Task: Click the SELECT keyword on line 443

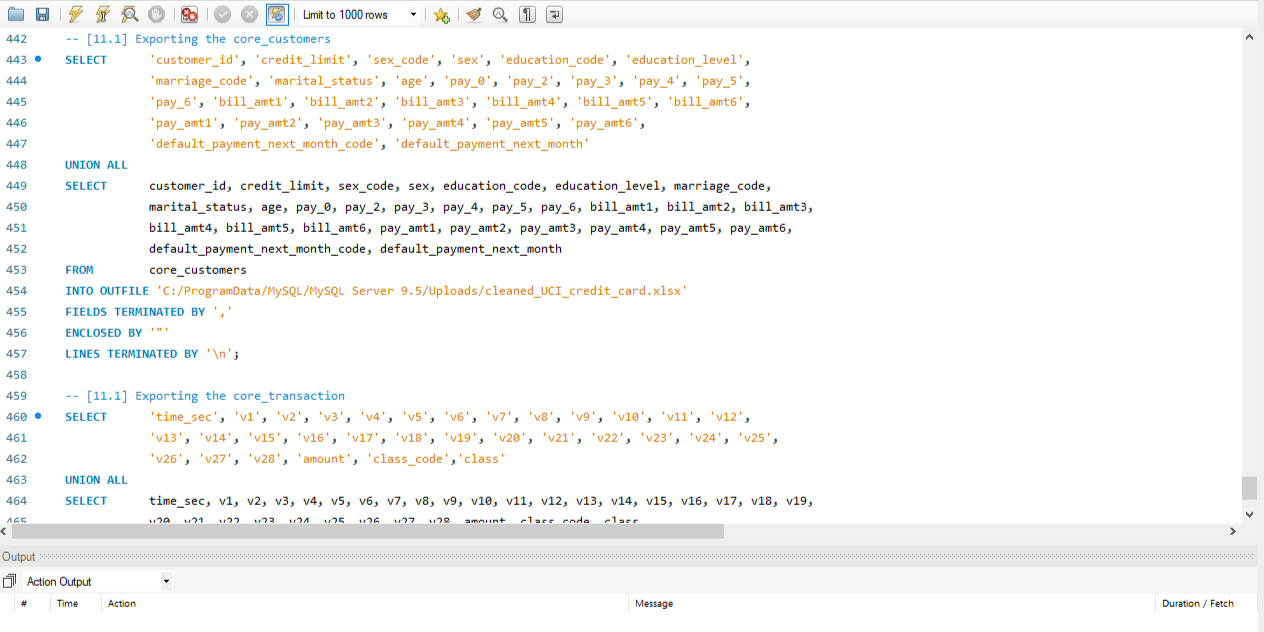Action: pos(86,60)
